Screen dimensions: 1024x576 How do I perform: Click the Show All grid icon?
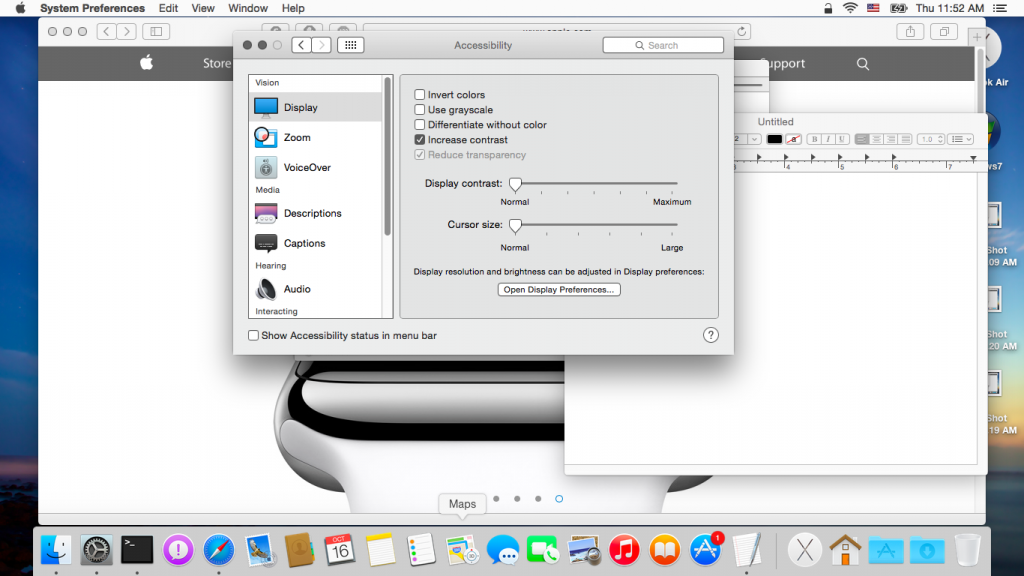point(350,45)
